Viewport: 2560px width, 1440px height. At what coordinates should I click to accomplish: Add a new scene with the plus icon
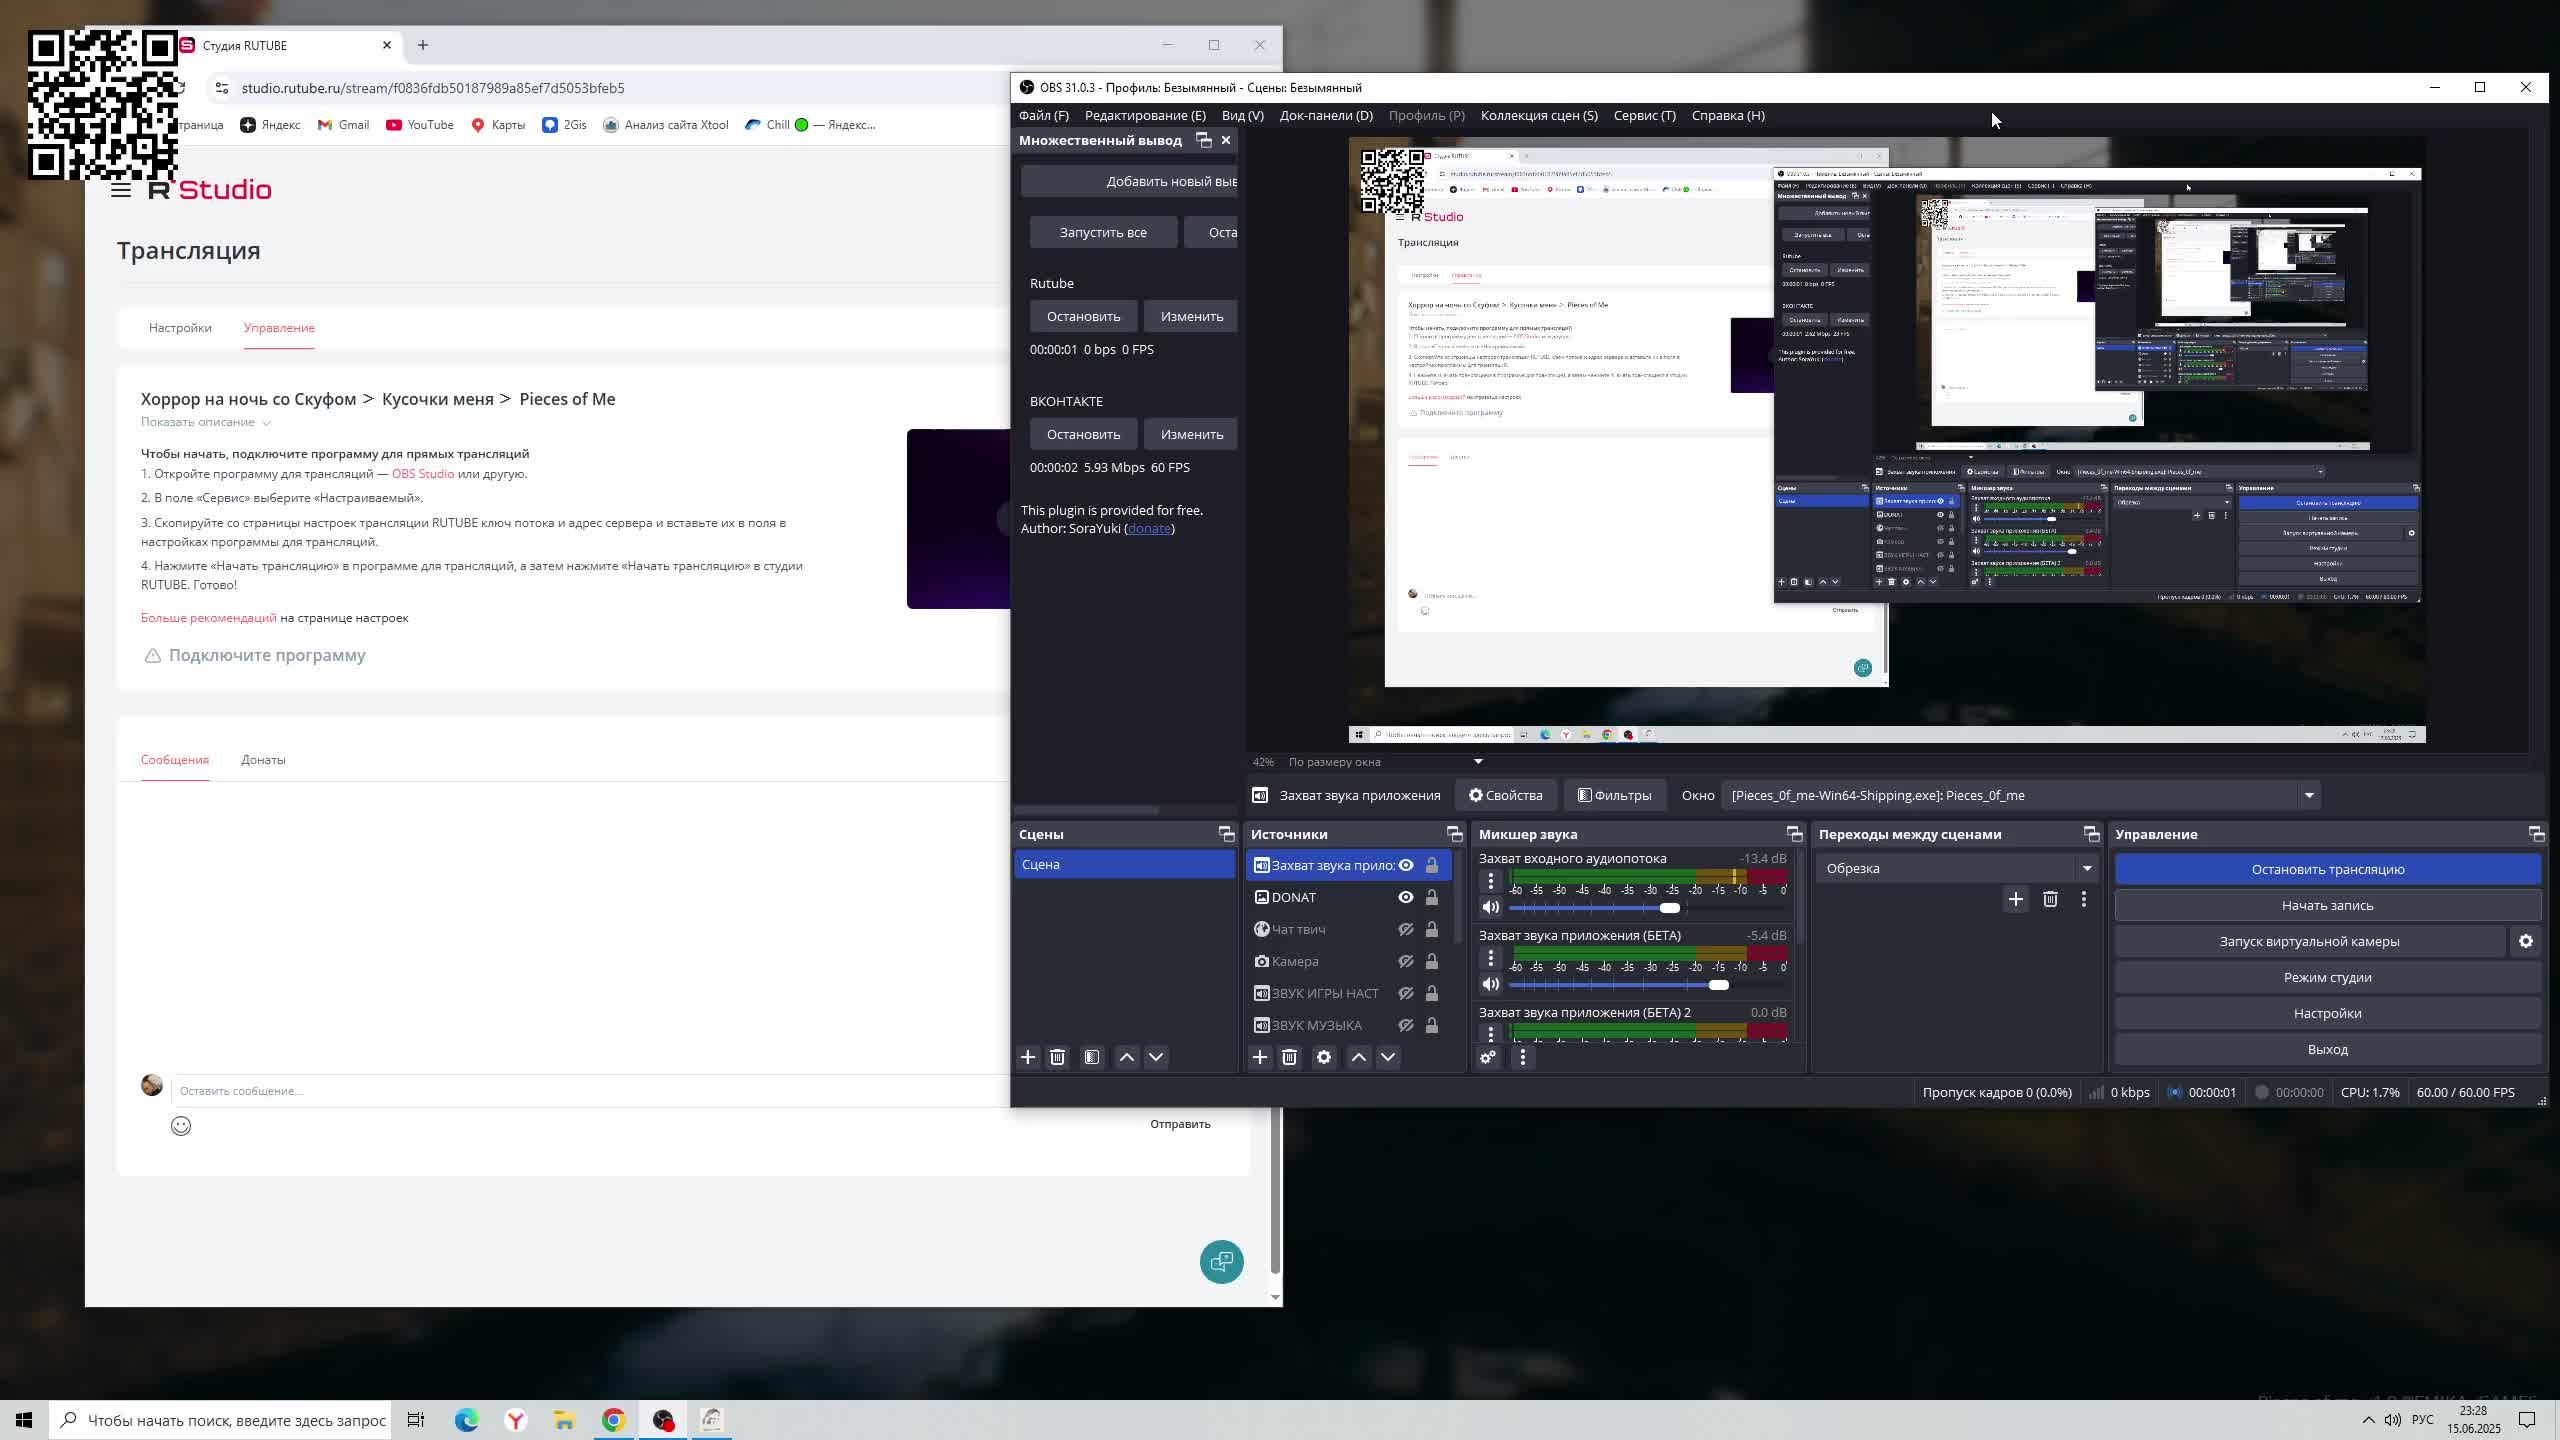[1028, 1057]
